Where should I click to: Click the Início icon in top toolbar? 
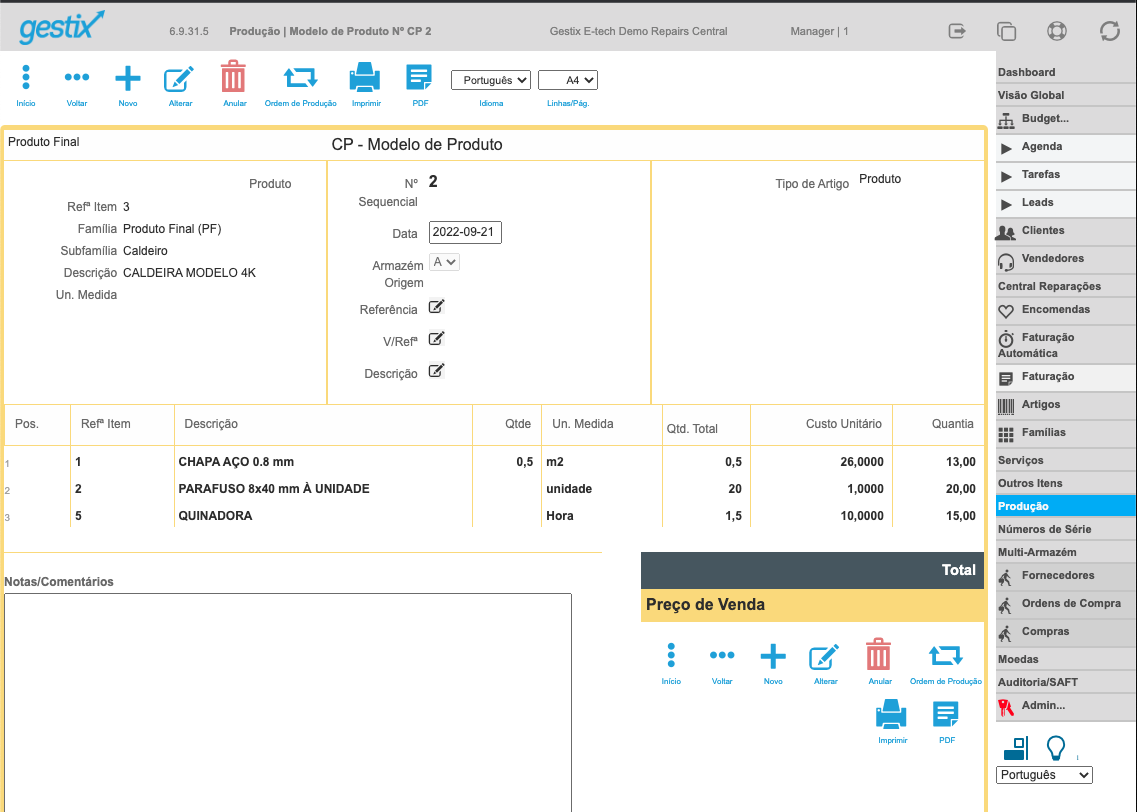26,78
